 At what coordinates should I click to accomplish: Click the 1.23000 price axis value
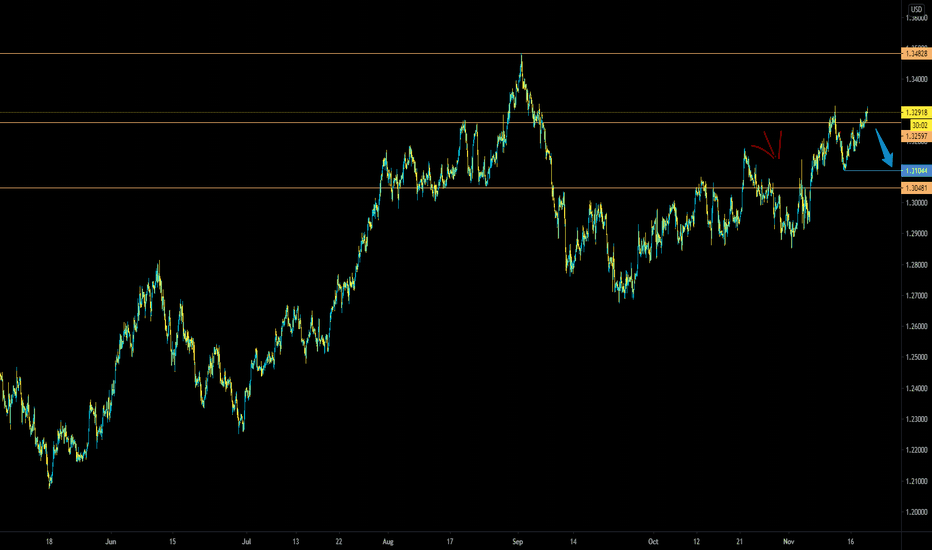pos(917,419)
